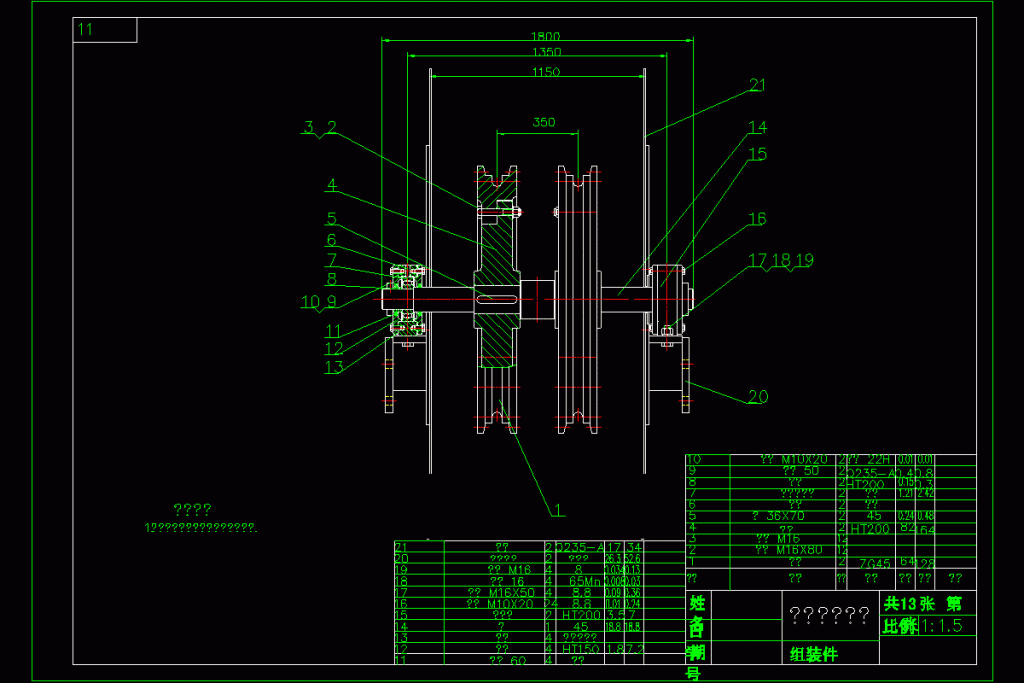Click the 组装件 title block cell
This screenshot has width=1024, height=683.
[x=813, y=654]
